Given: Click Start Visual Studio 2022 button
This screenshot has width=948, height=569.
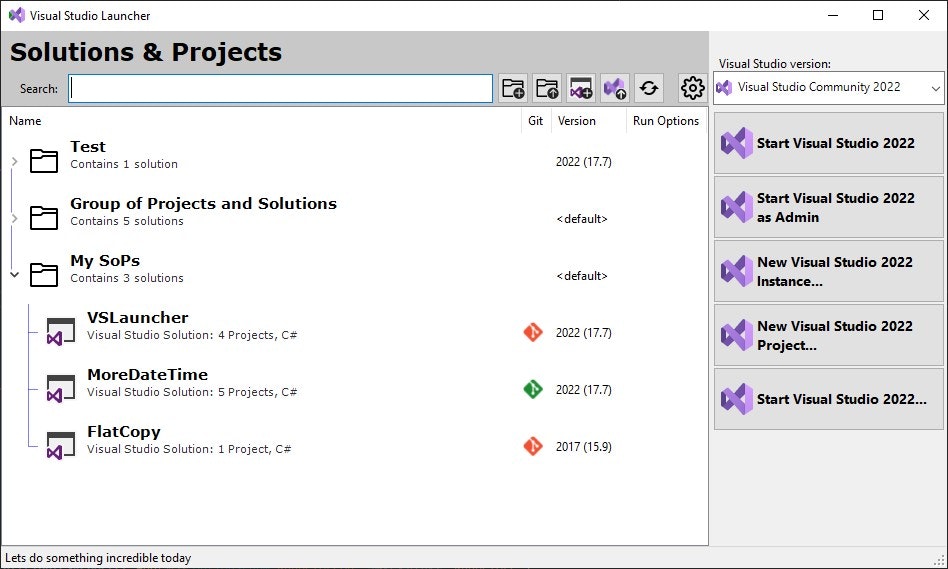Looking at the screenshot, I should click(828, 143).
